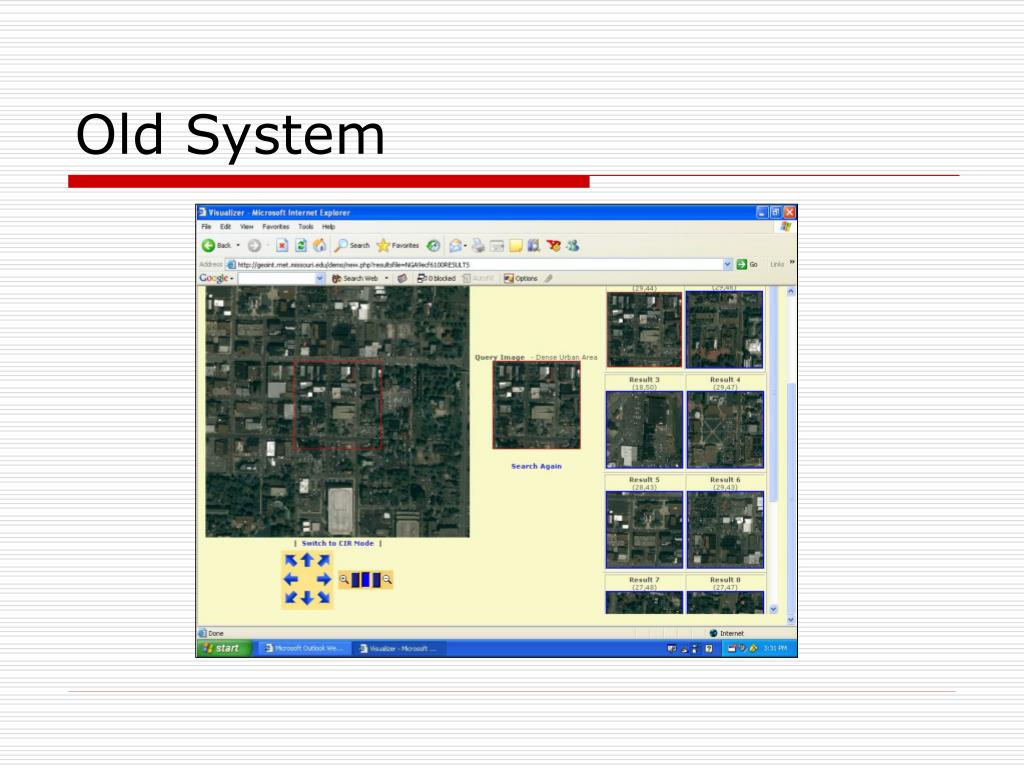Viewport: 1024px width, 768px height.
Task: Select the first zoom level bar
Action: click(x=355, y=579)
